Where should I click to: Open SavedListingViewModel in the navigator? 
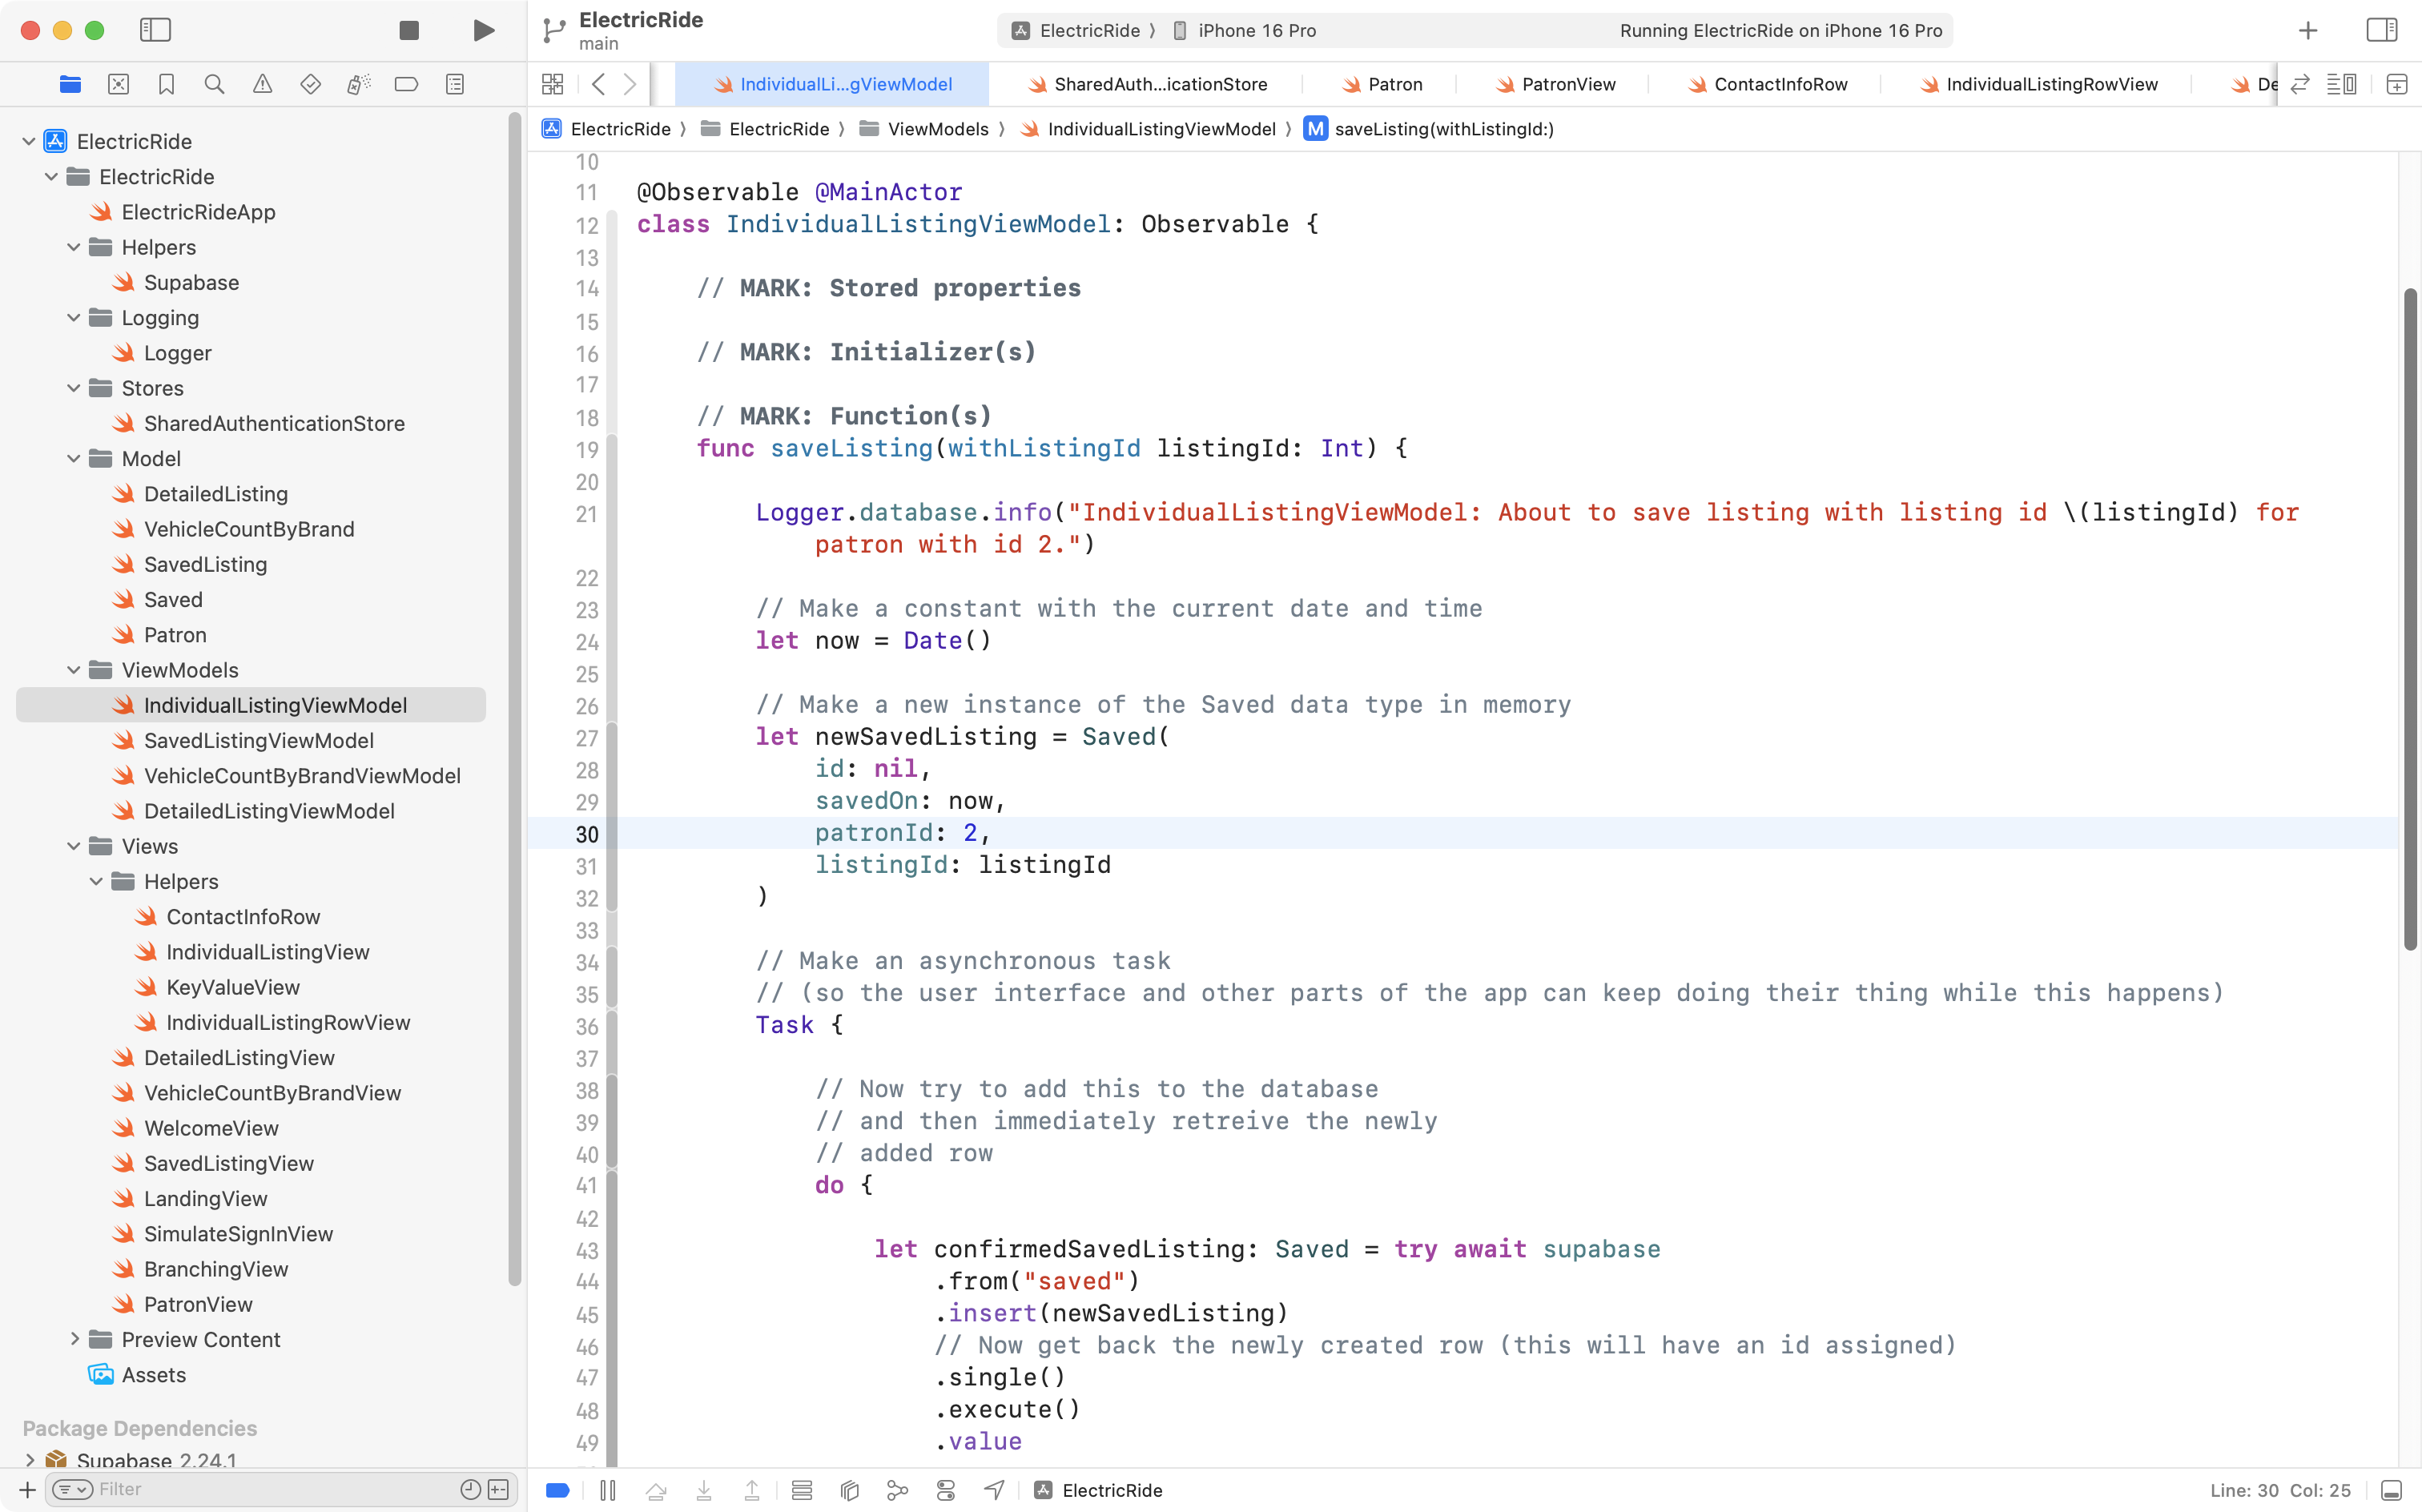[x=258, y=740]
